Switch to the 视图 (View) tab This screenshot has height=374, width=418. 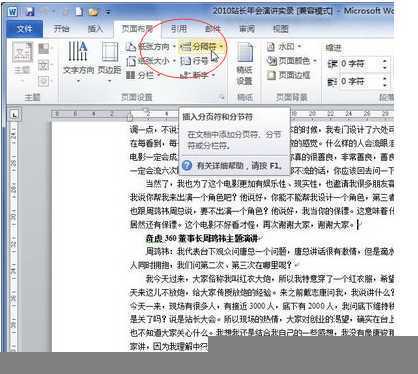(x=281, y=29)
